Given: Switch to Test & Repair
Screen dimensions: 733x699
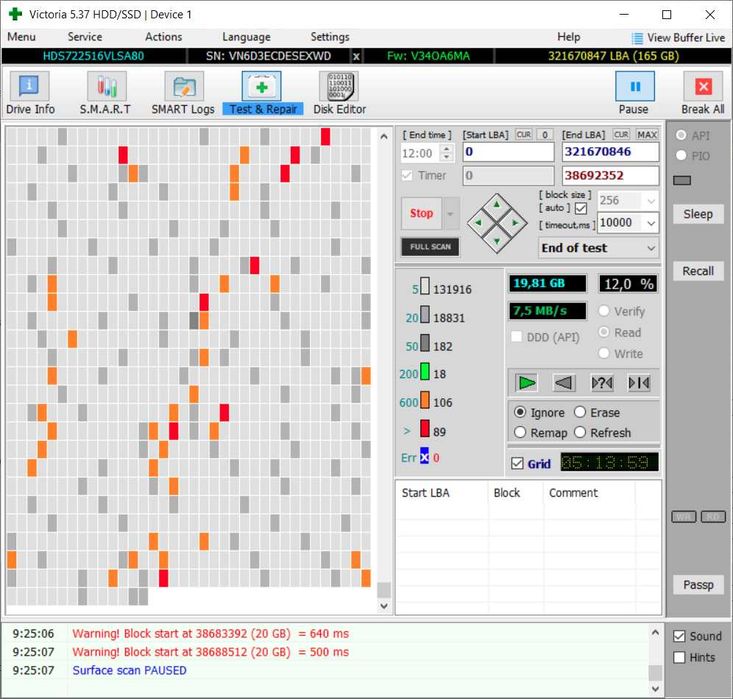Looking at the screenshot, I should [262, 93].
